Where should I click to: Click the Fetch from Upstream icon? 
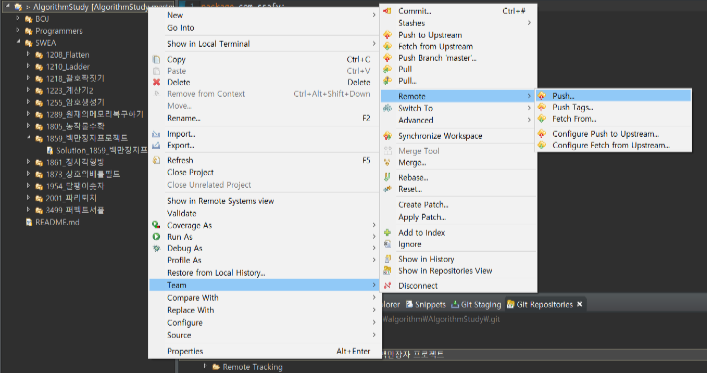point(387,46)
